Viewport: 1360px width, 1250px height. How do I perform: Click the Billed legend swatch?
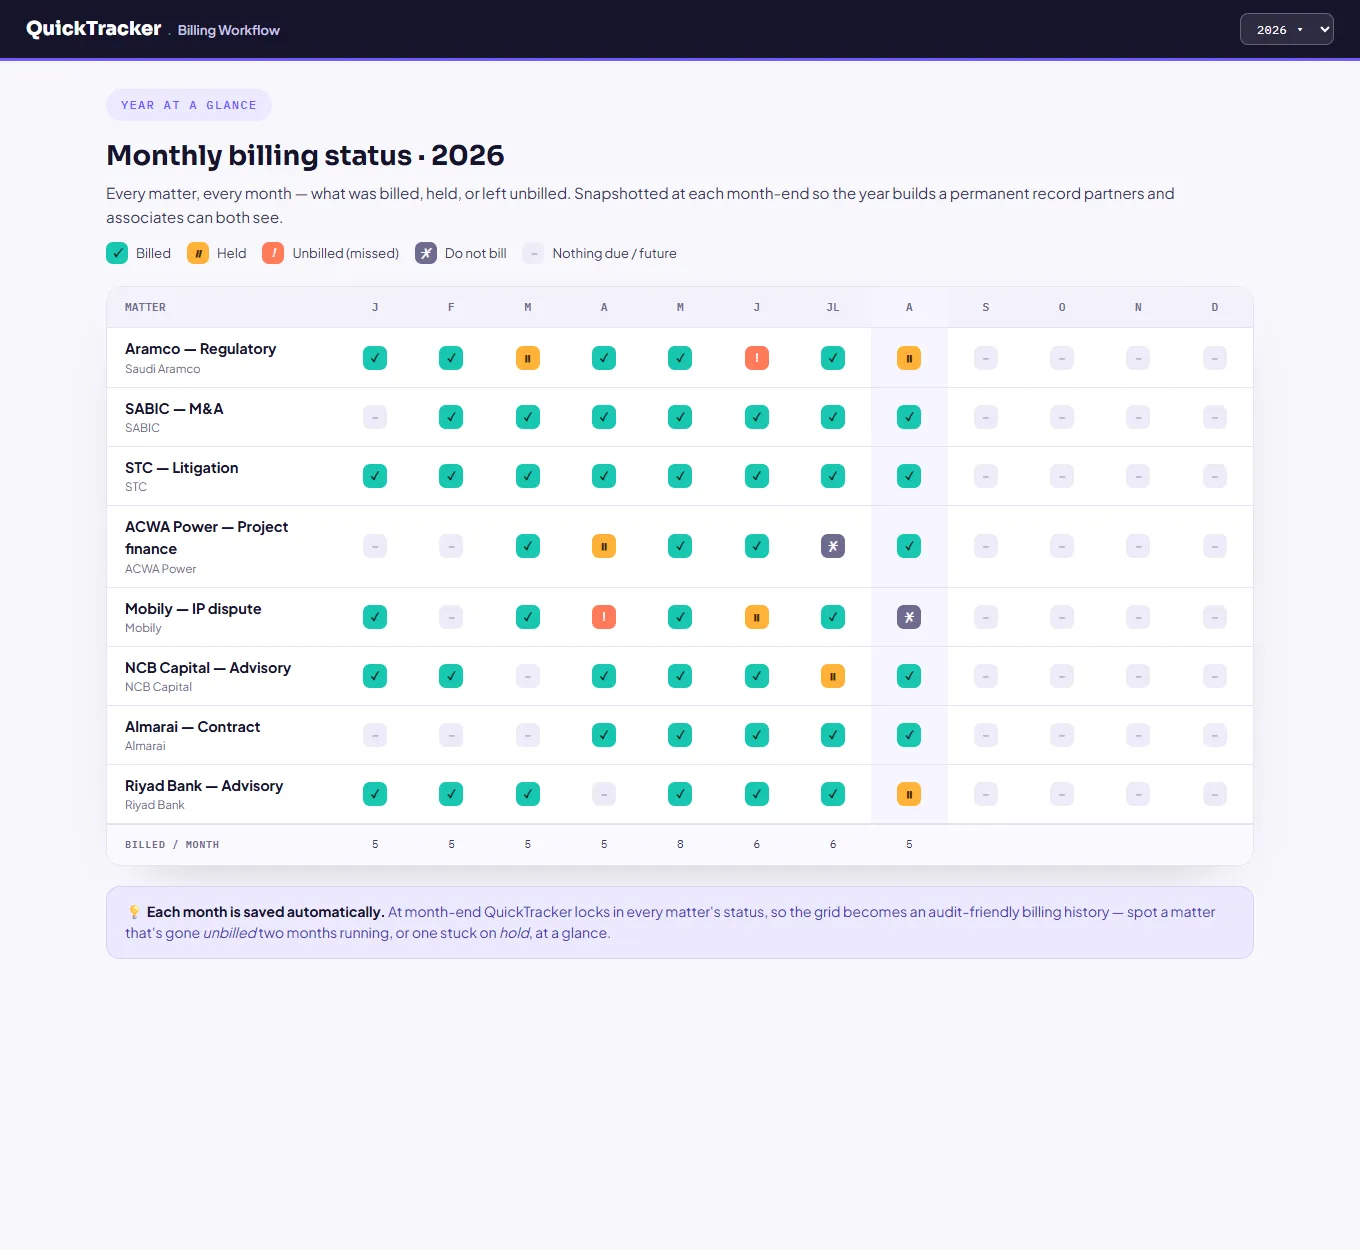click(x=117, y=253)
